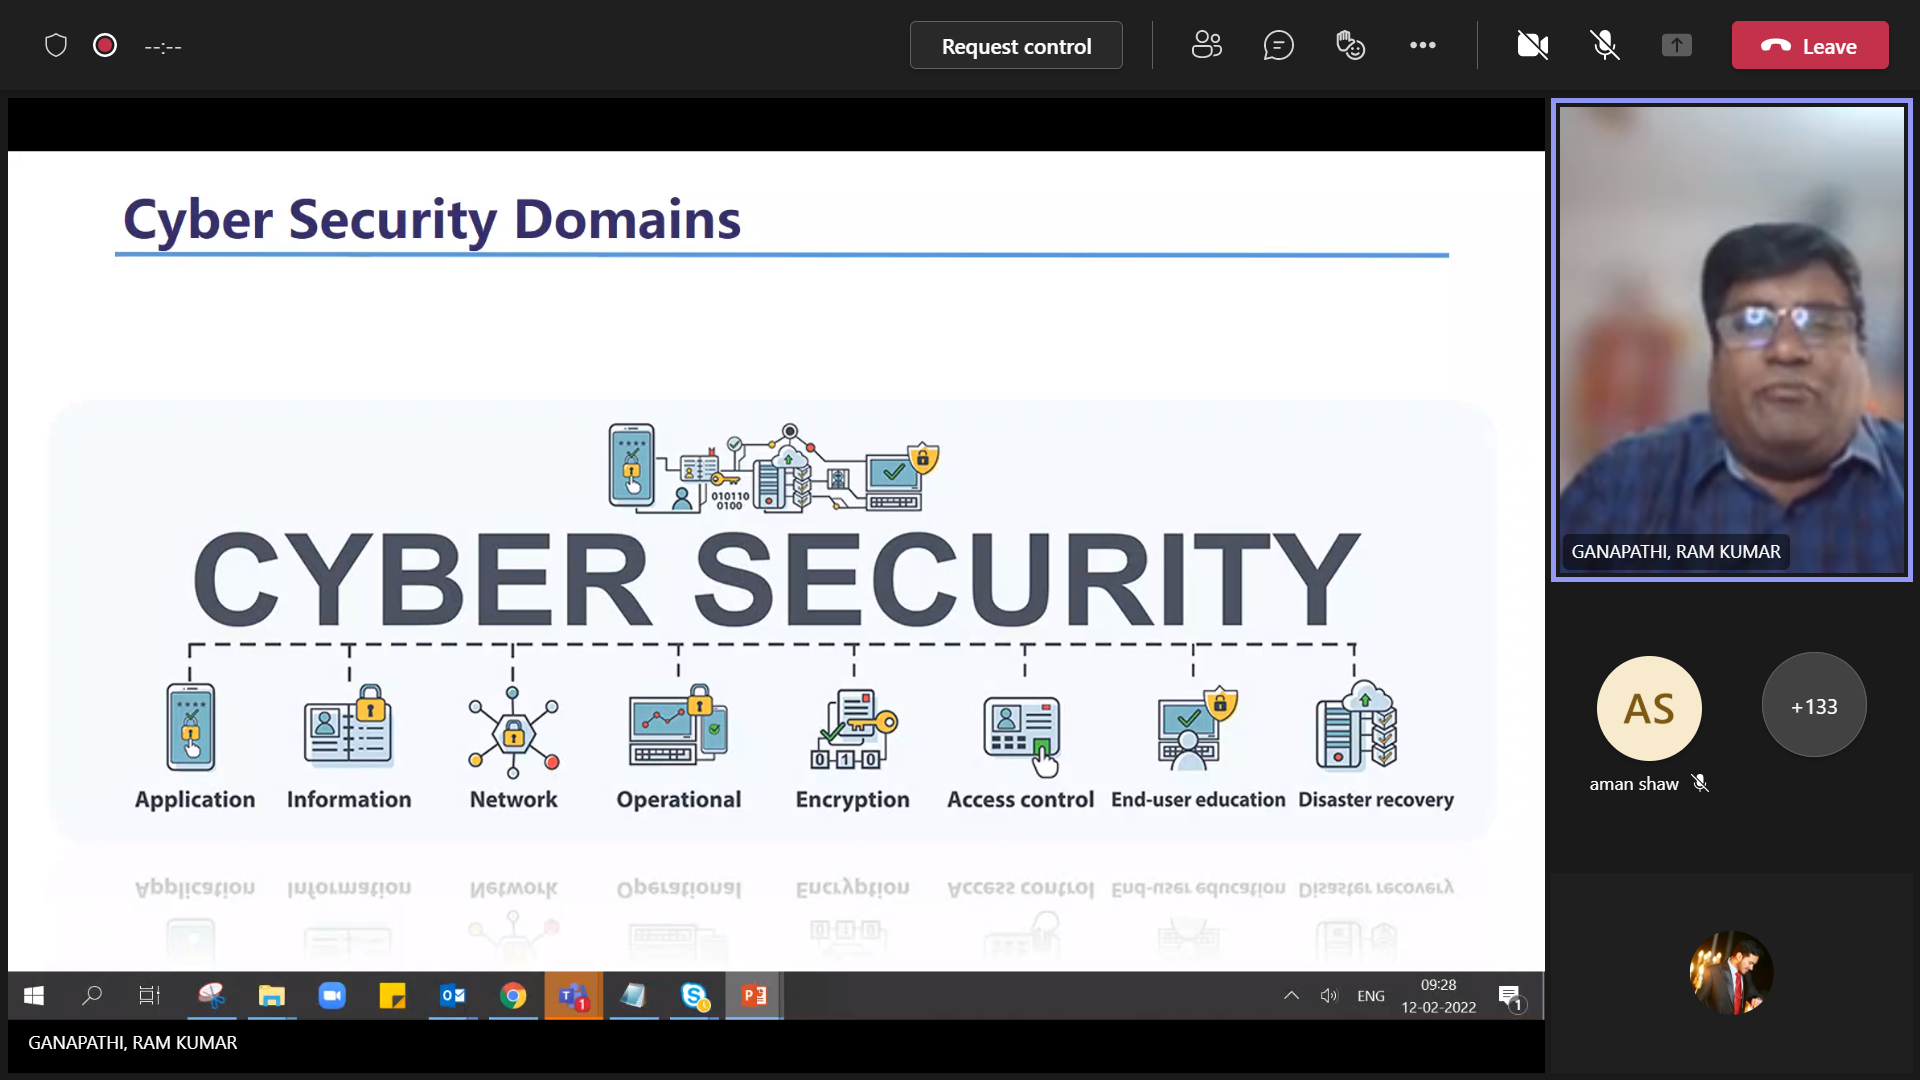Image resolution: width=1920 pixels, height=1080 pixels.
Task: Select the GANAPATHI, RAM KUMAR video tile
Action: pos(1732,340)
